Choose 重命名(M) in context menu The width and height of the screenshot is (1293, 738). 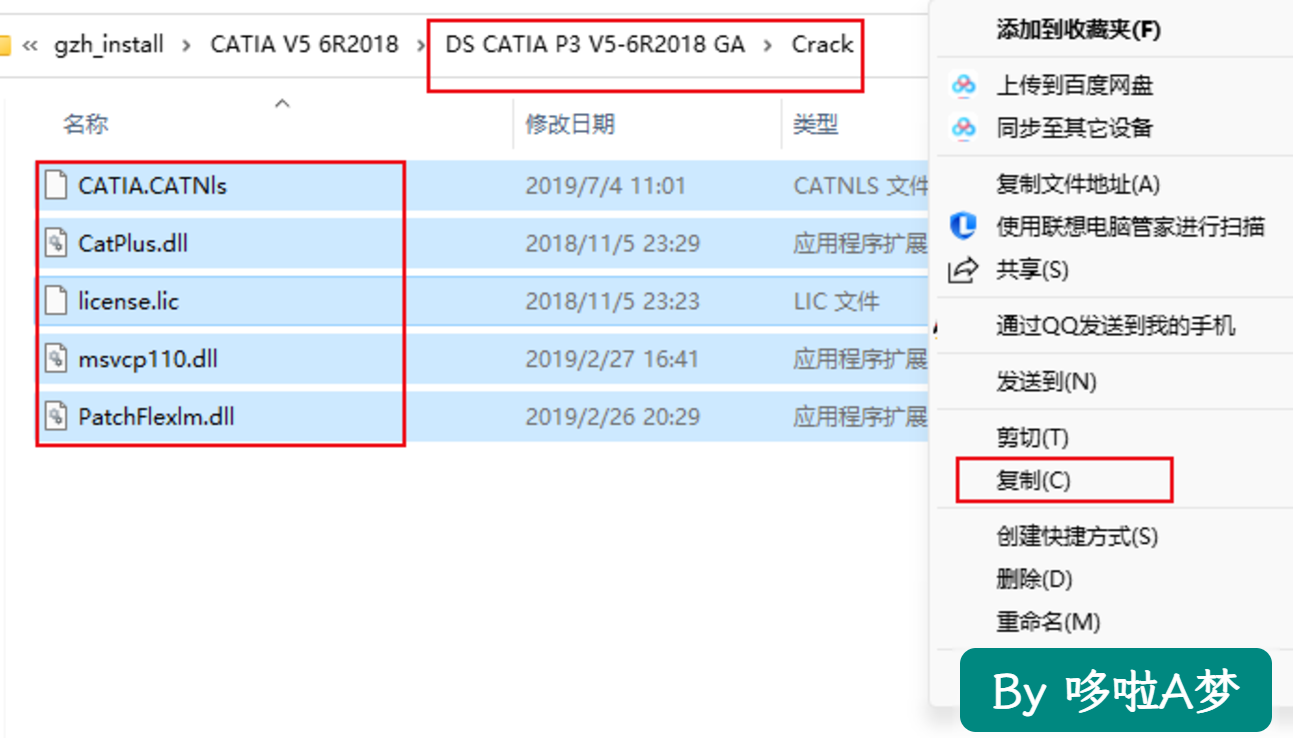(x=1048, y=622)
